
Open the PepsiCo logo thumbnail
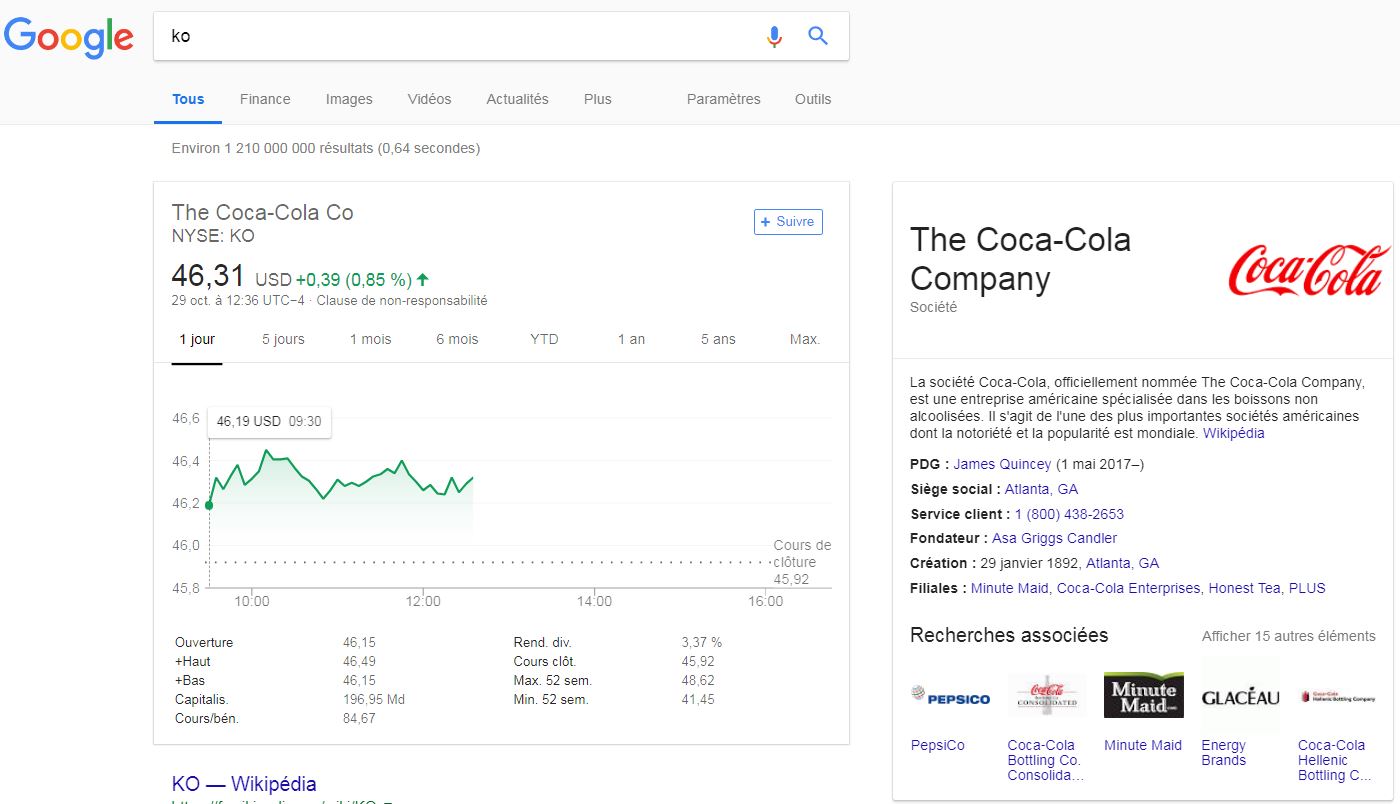tap(950, 697)
